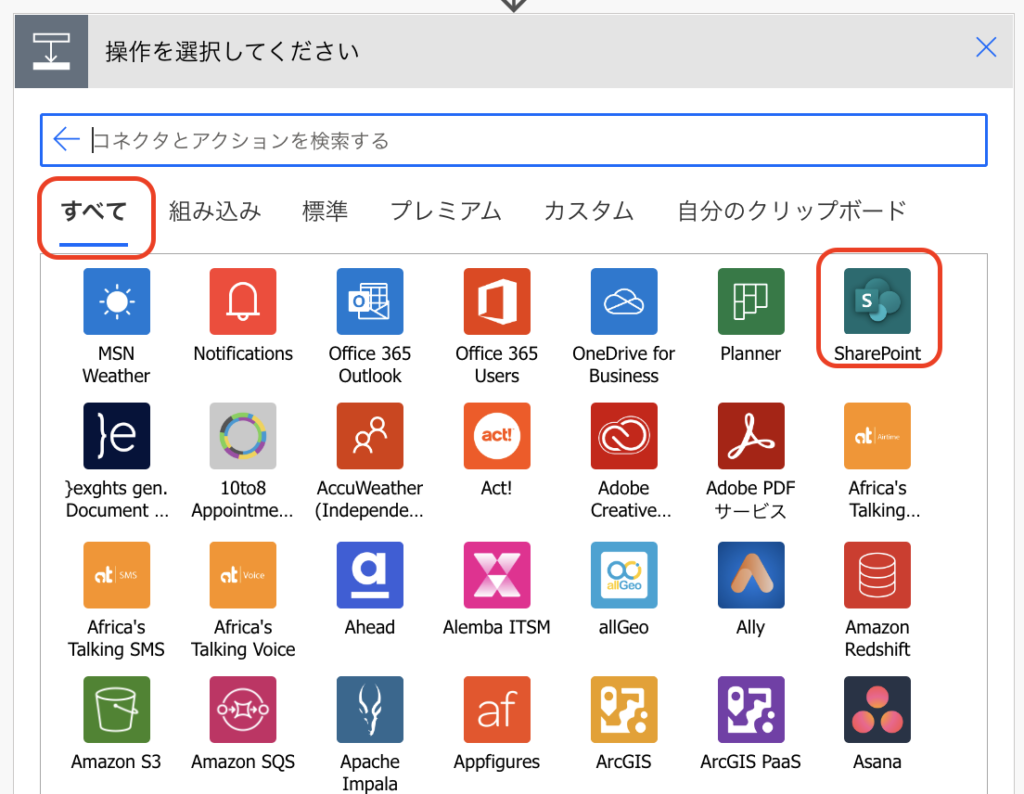Switch to the 組み込み tab
1024x794 pixels.
(215, 212)
